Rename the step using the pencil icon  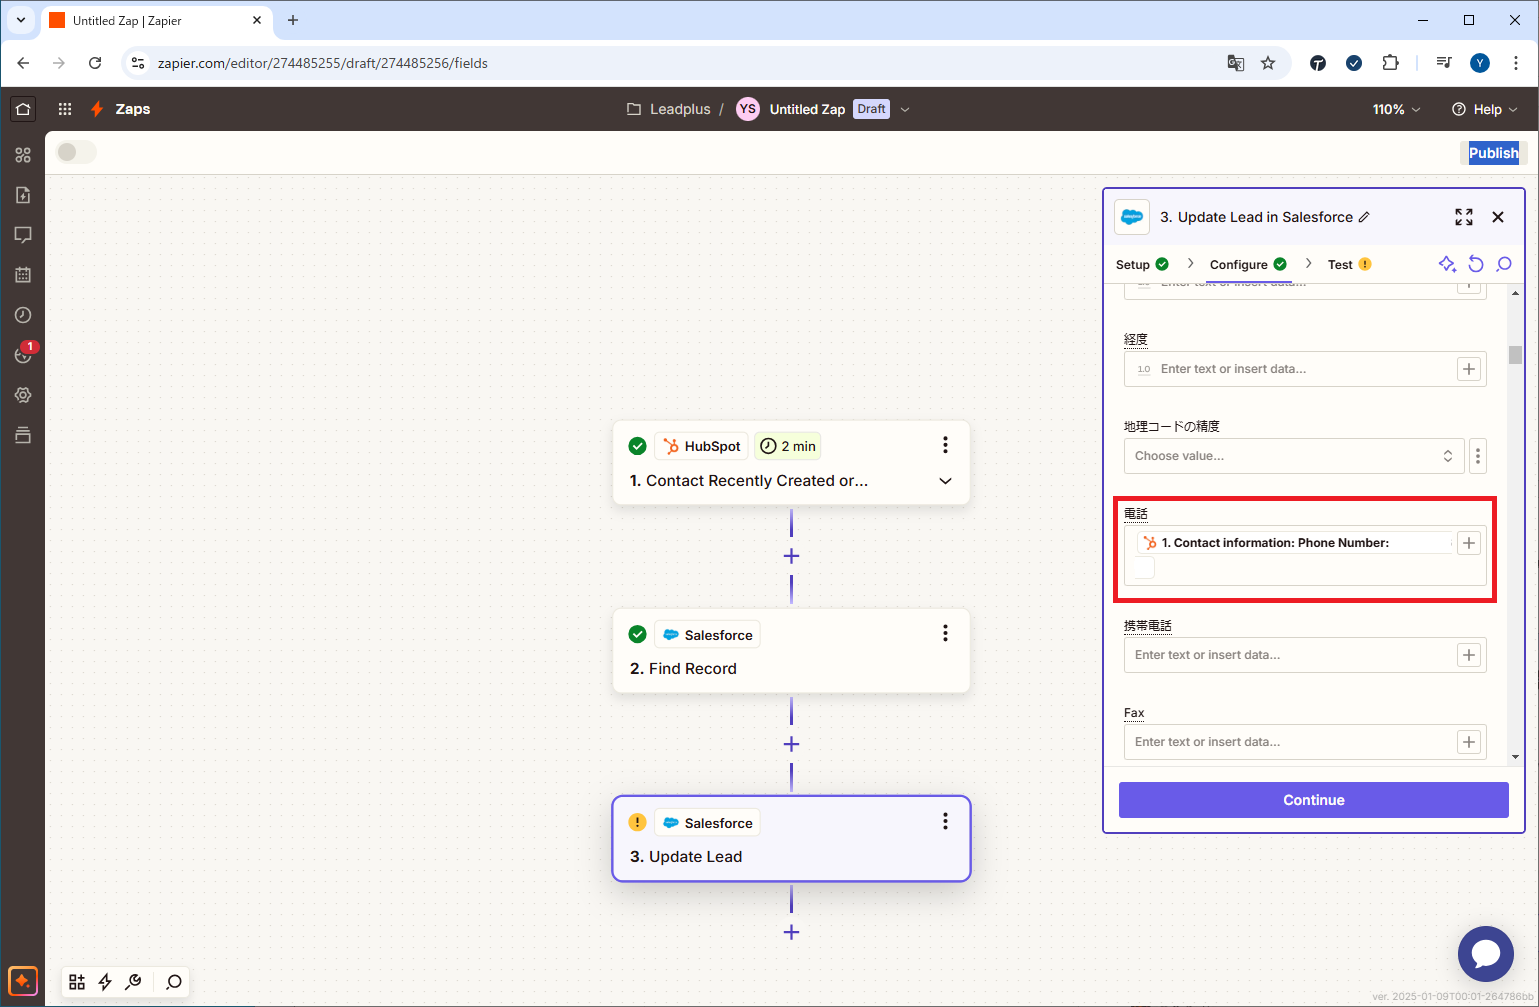coord(1364,217)
